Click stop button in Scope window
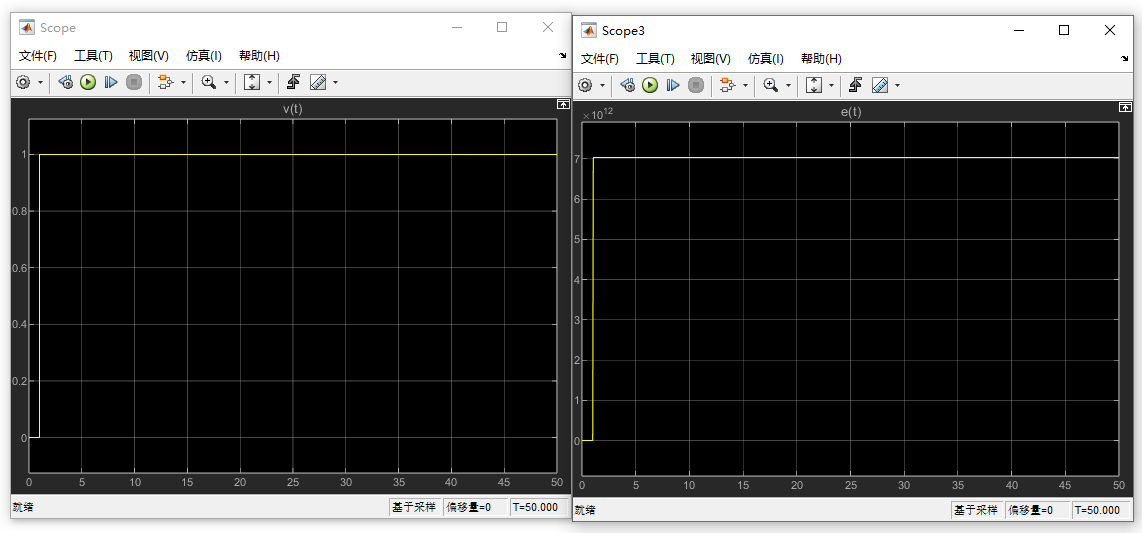The width and height of the screenshot is (1142, 533). click(133, 82)
